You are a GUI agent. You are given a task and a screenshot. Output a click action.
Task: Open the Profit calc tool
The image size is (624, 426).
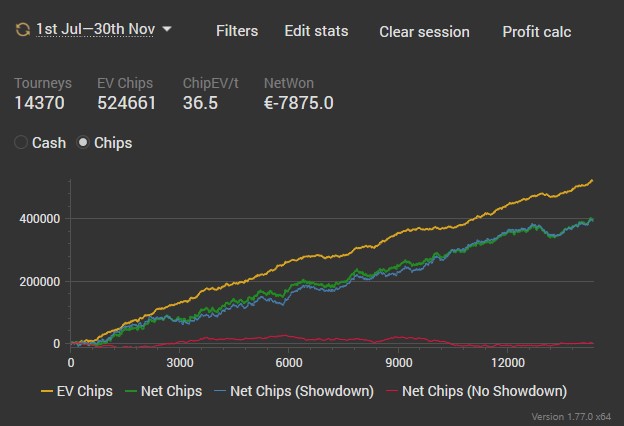(536, 32)
